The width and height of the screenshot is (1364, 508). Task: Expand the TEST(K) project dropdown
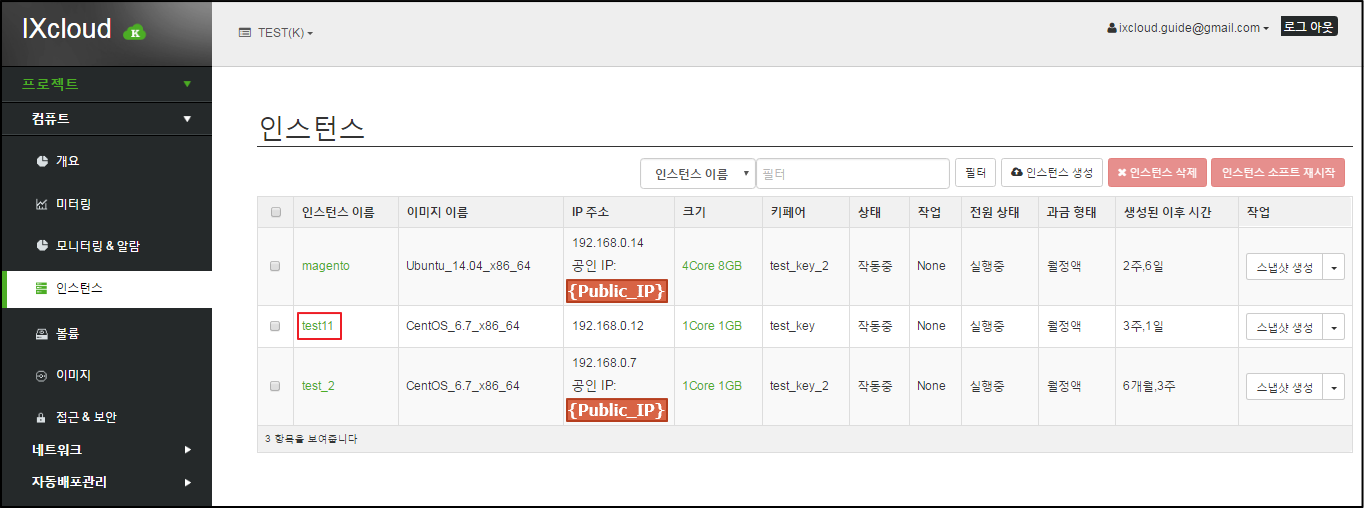(276, 33)
